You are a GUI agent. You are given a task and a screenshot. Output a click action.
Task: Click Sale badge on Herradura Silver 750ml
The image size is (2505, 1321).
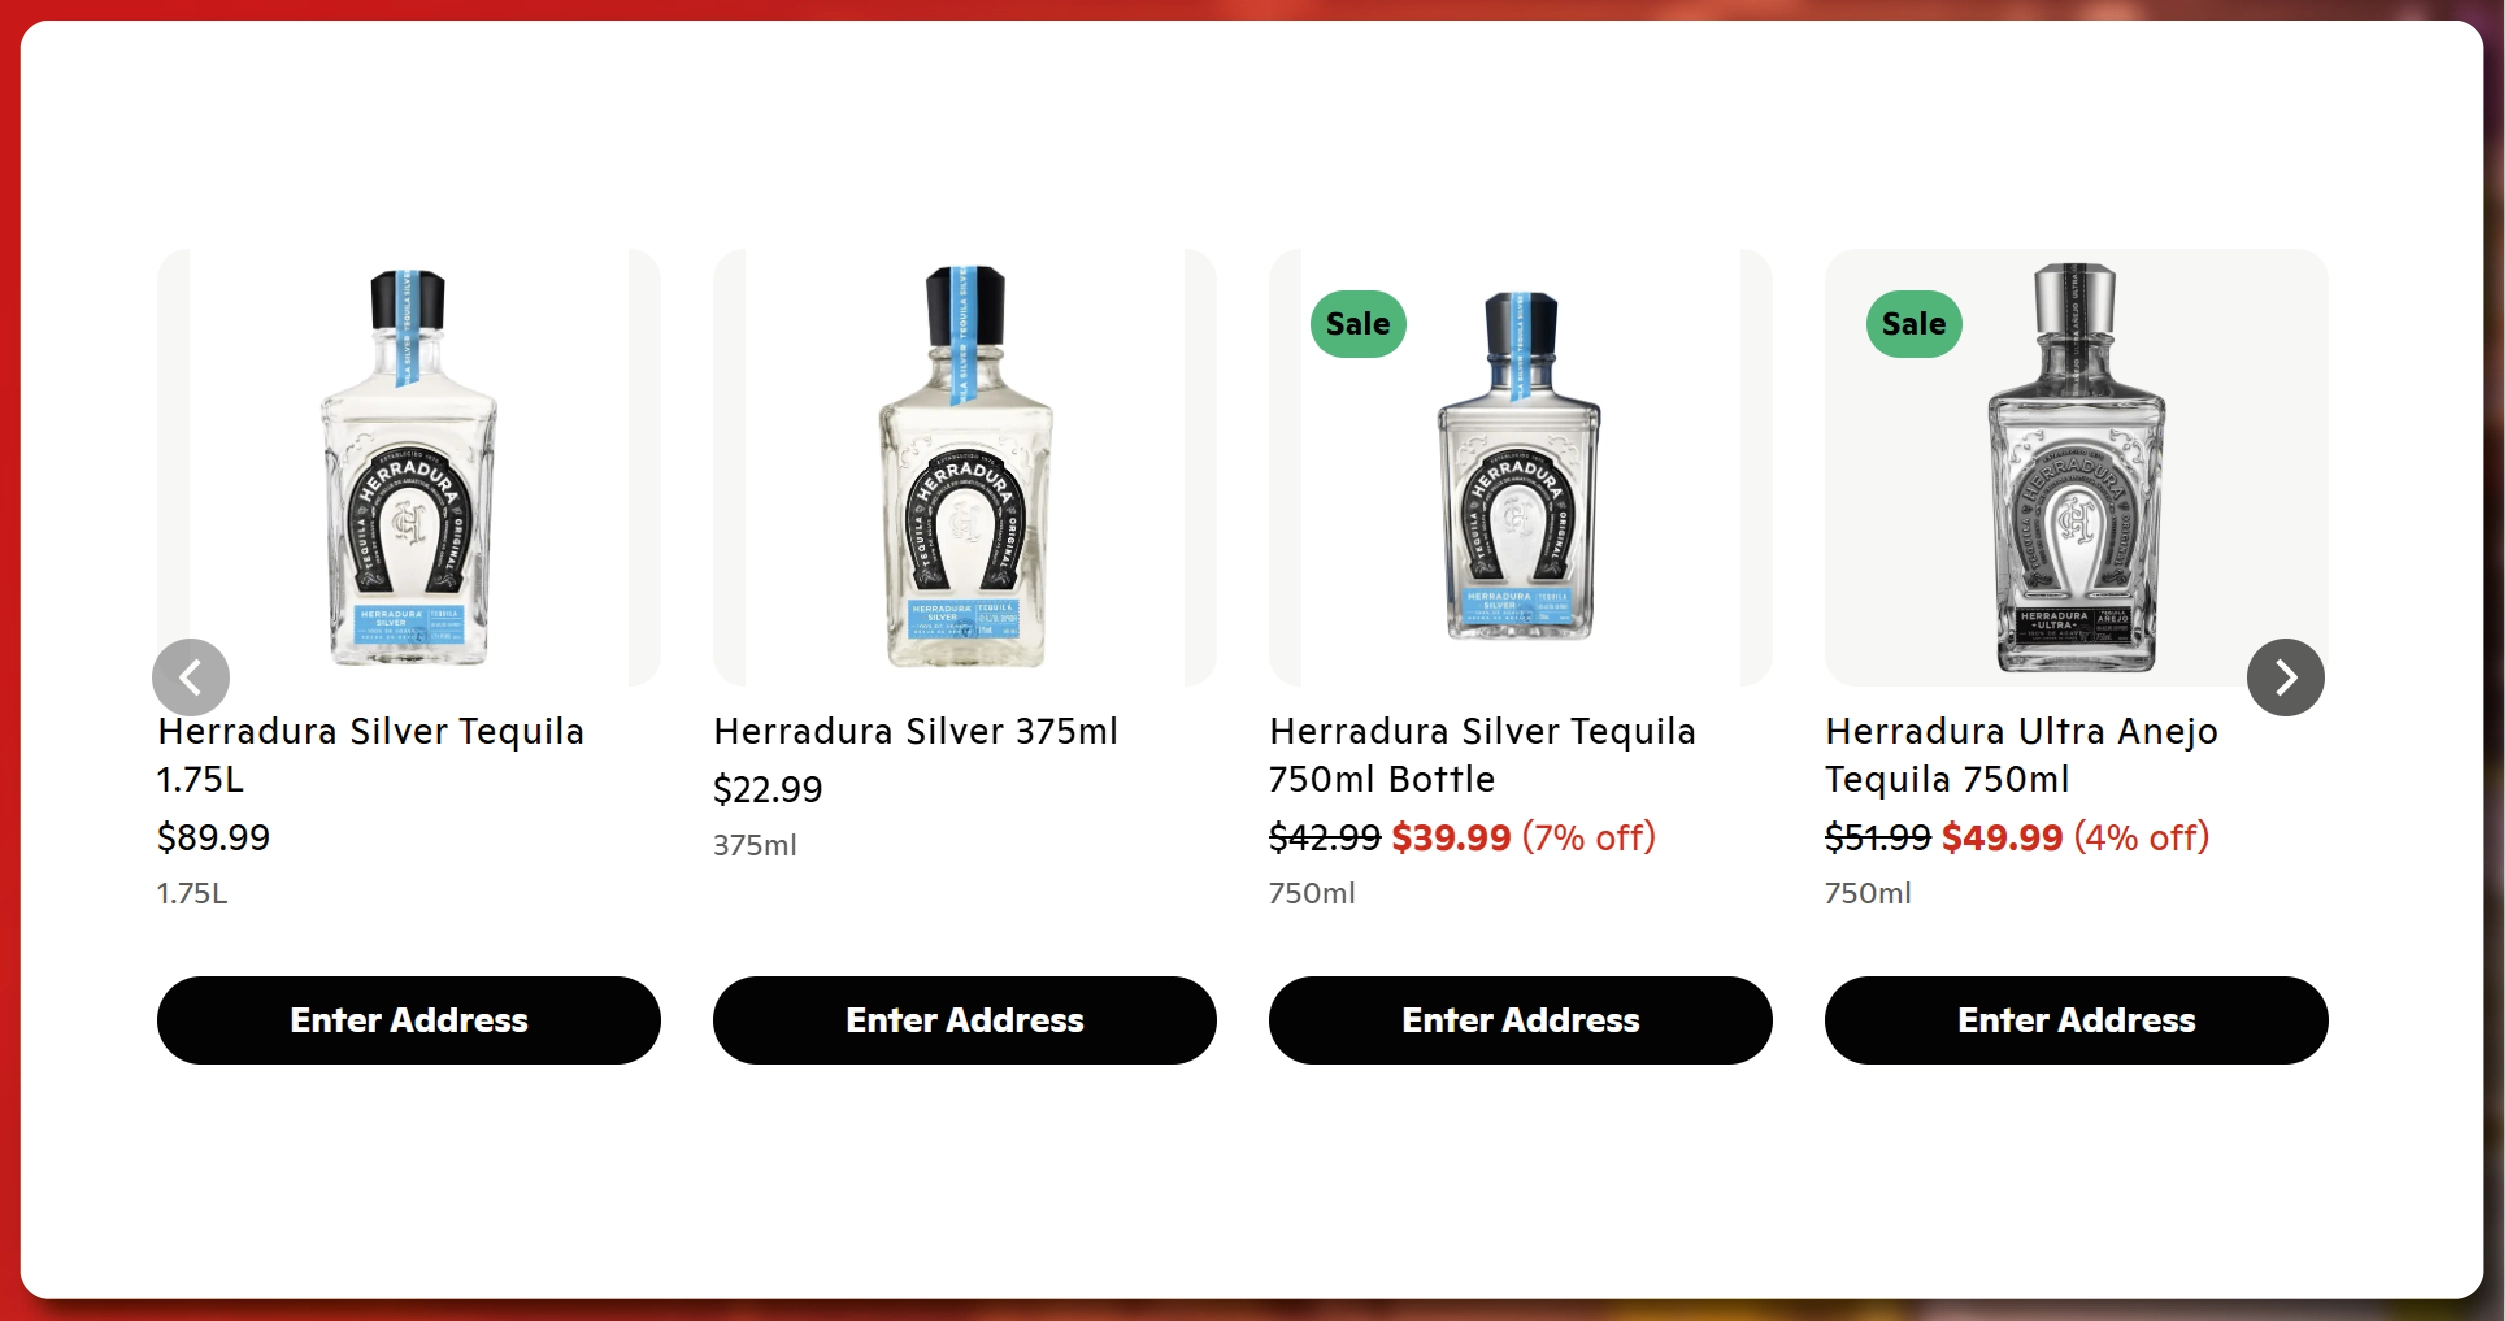click(1357, 324)
